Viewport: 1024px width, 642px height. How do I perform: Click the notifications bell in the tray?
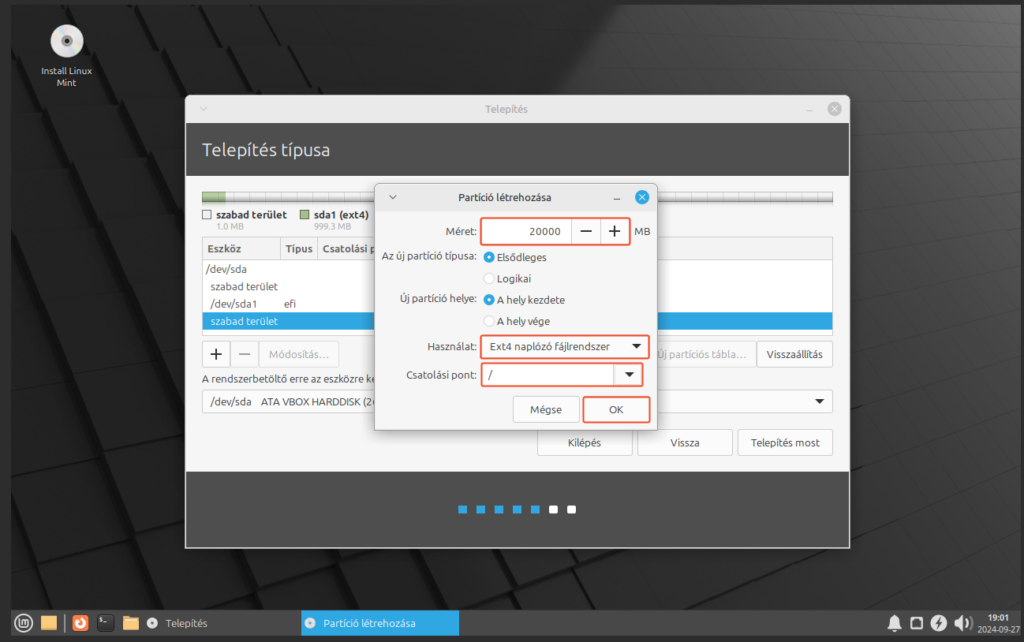894,623
